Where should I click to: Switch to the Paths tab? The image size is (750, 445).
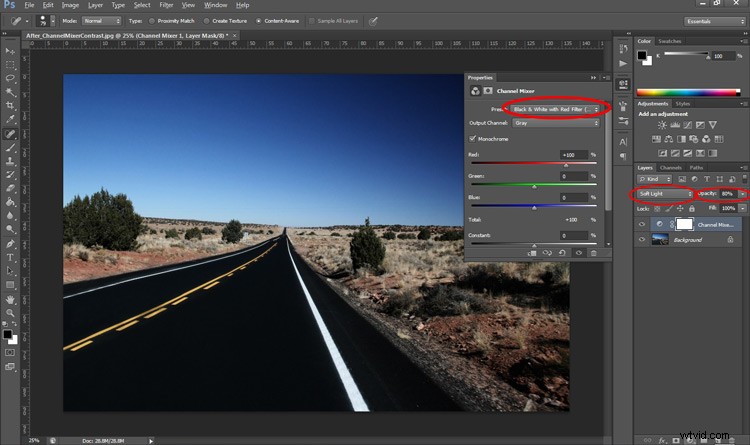[x=696, y=167]
